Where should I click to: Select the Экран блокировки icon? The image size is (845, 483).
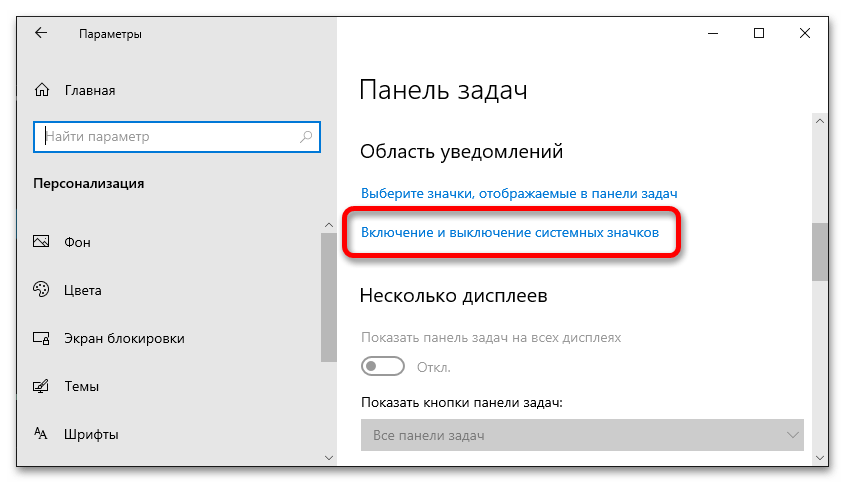41,338
